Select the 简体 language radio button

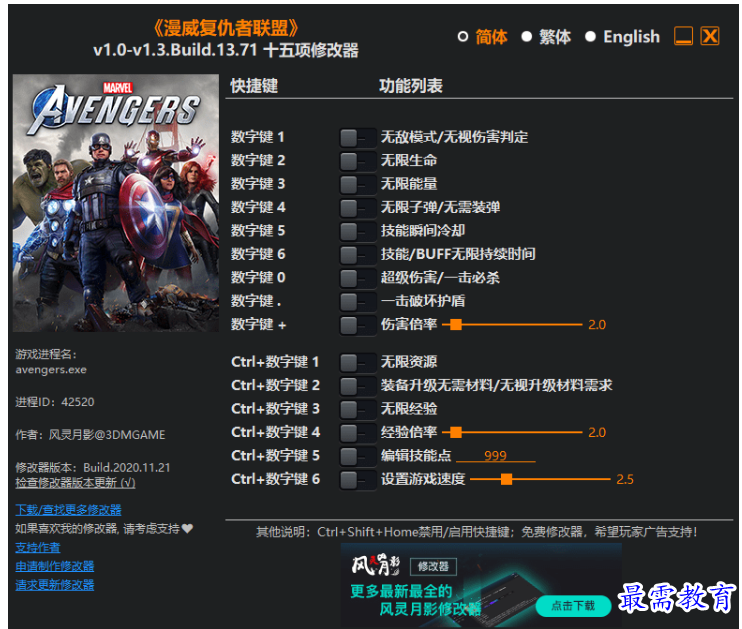463,36
